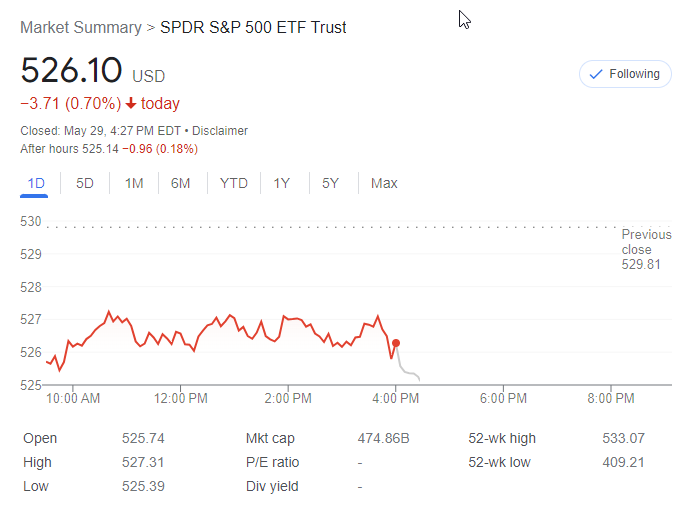Click the SPDR S&P 500 ETF Trust title

click(253, 28)
